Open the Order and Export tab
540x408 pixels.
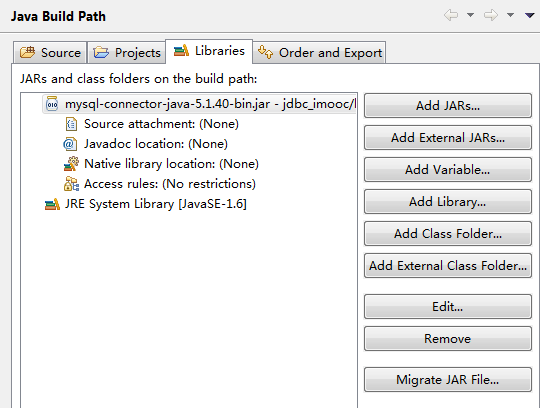319,53
